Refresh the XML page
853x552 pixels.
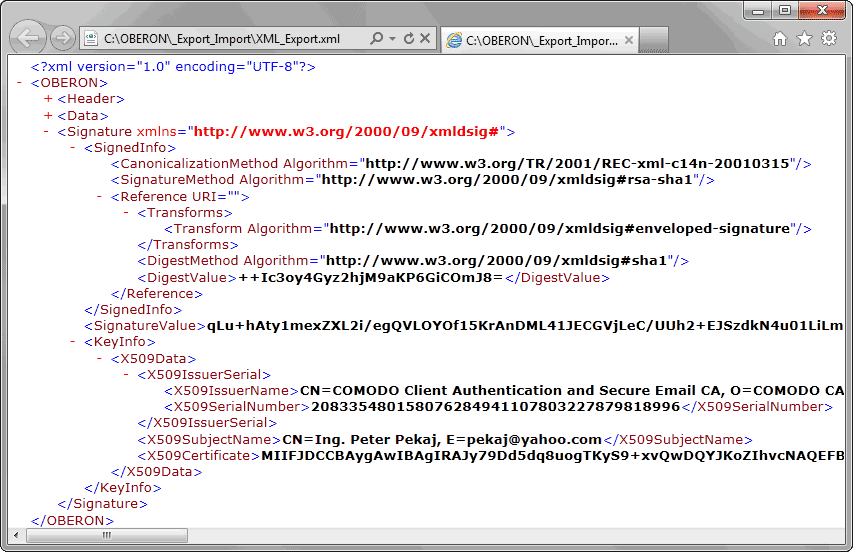pos(409,39)
